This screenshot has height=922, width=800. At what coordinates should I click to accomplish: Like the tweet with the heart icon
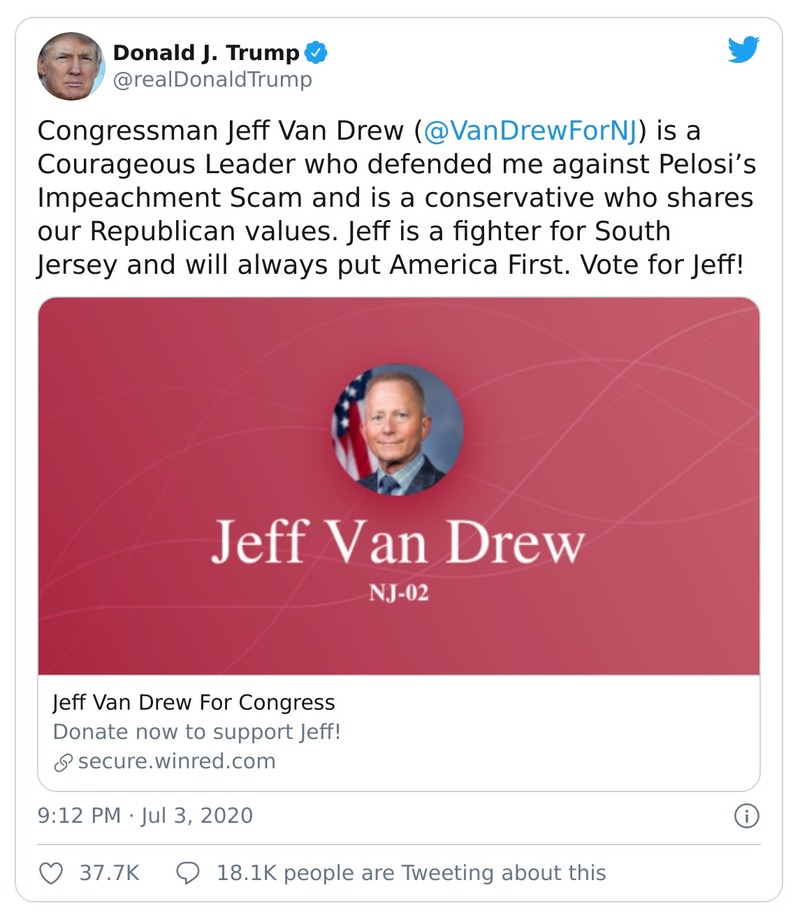point(51,873)
